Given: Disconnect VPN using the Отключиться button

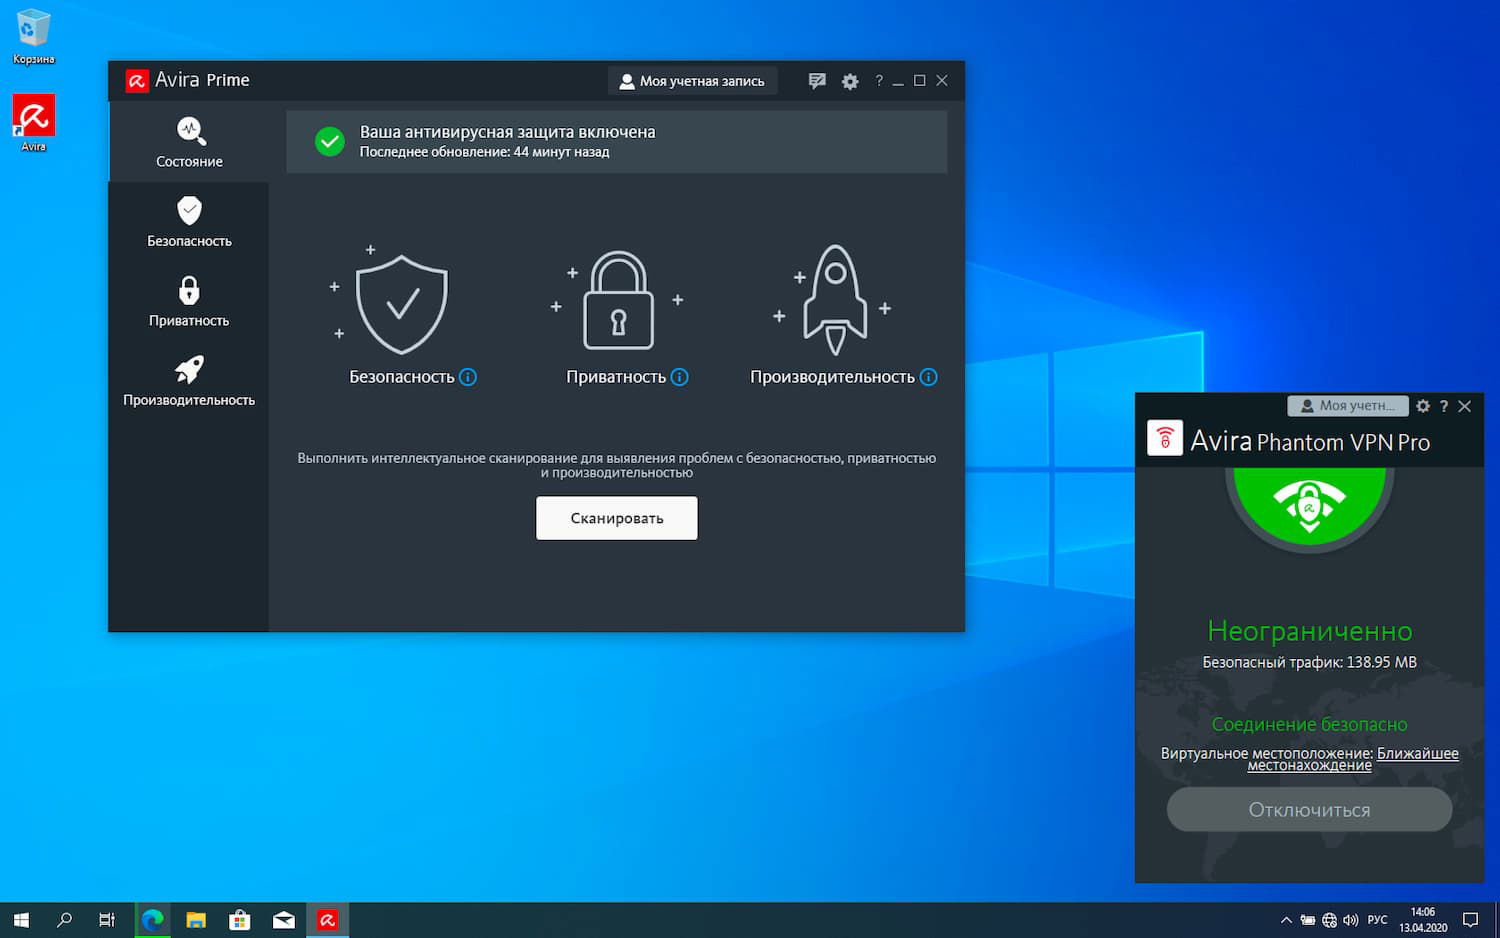Looking at the screenshot, I should point(1309,809).
